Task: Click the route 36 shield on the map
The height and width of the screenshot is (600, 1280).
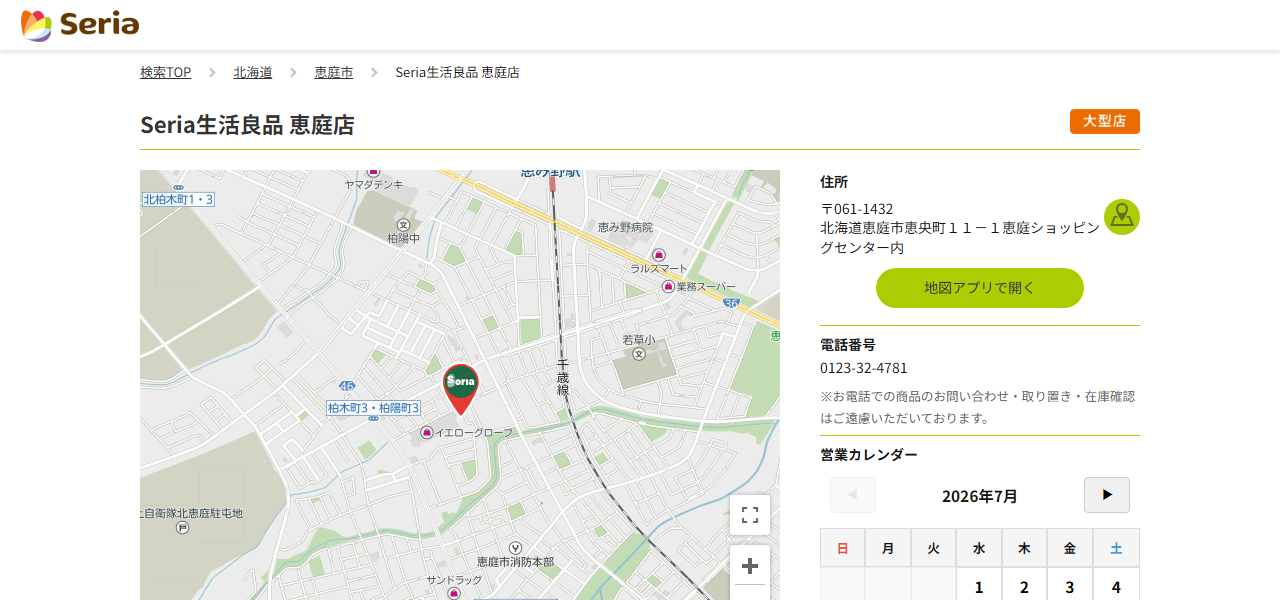Action: click(x=731, y=302)
